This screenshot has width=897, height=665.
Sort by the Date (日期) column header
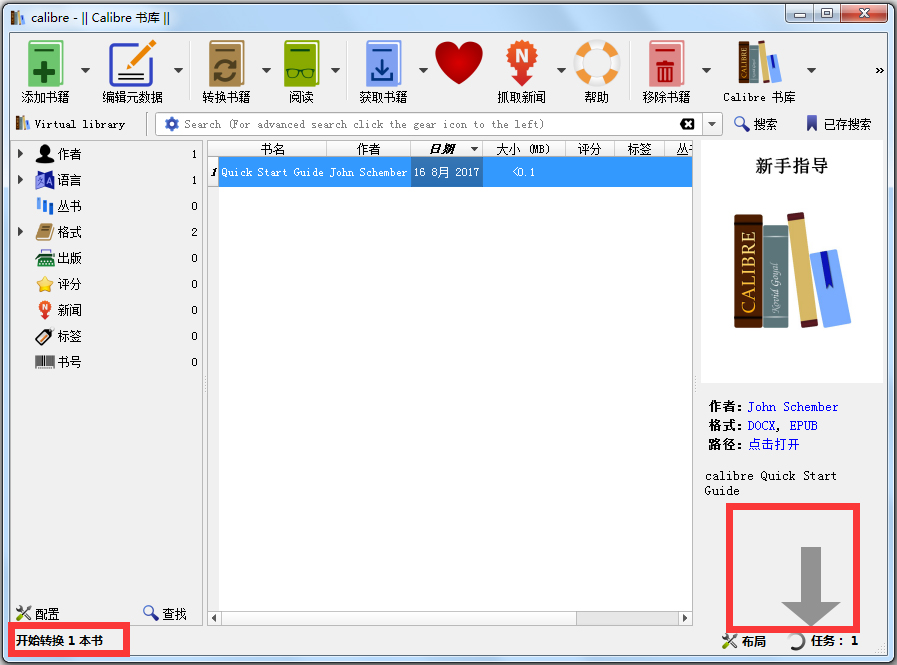point(442,149)
